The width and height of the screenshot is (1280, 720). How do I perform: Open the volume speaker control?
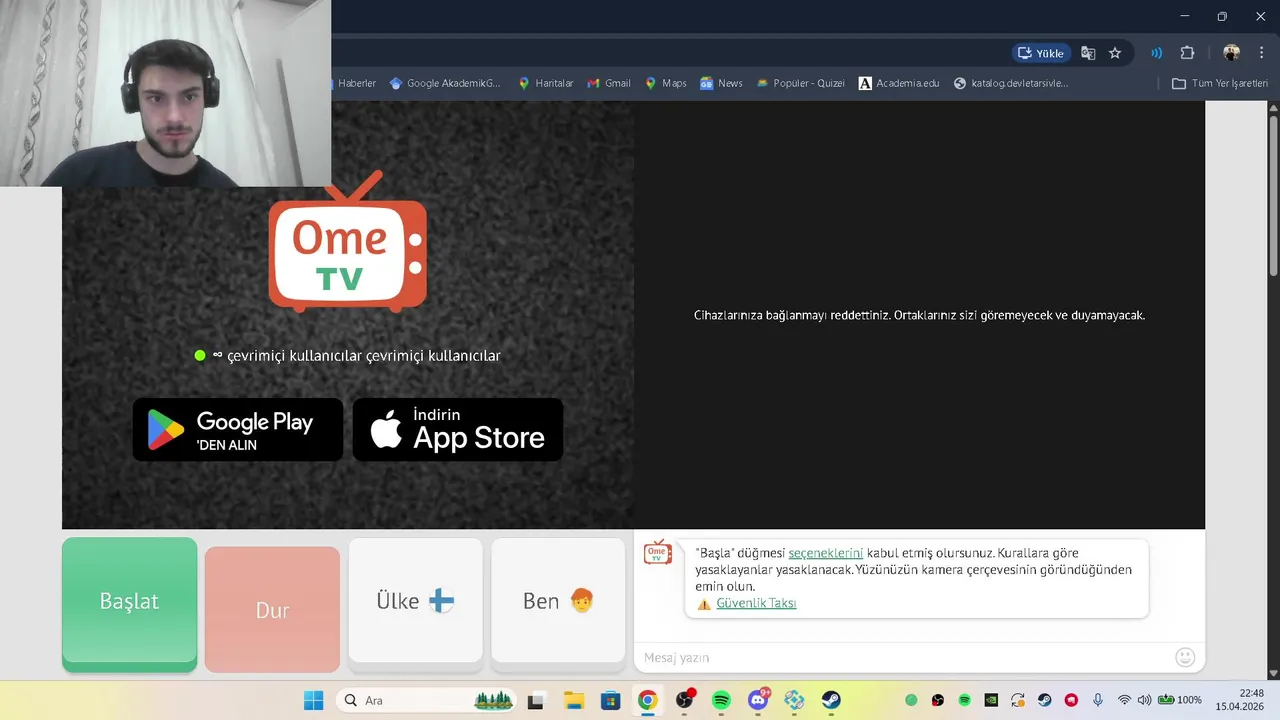click(1144, 700)
